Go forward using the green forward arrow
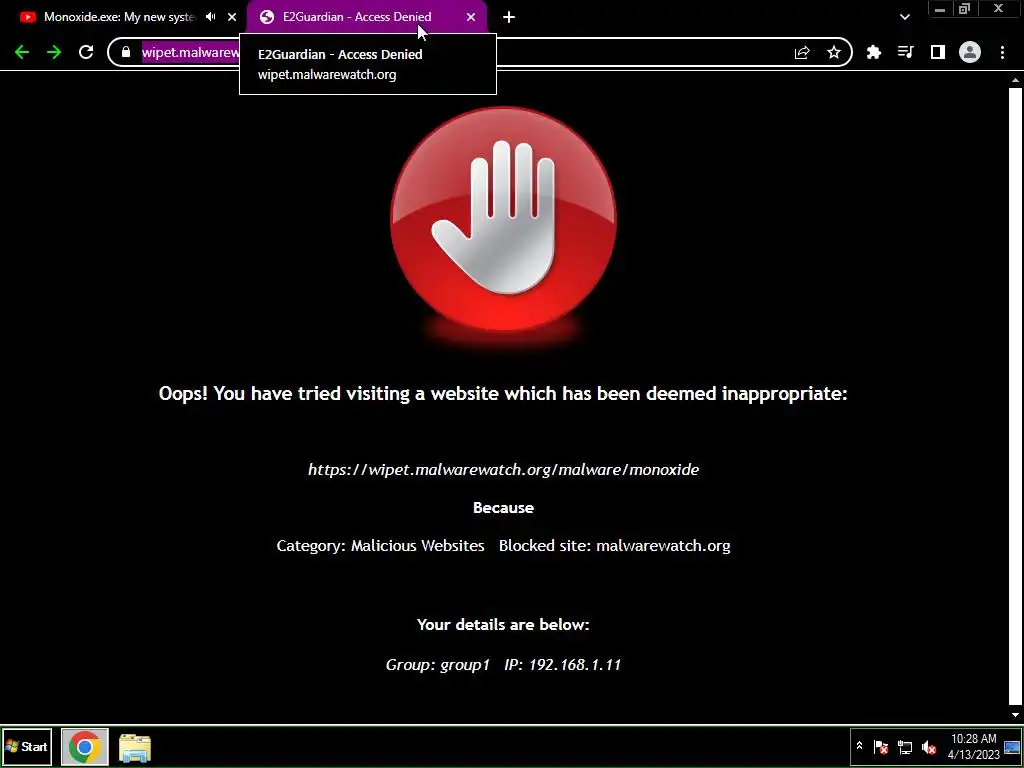The height and width of the screenshot is (768, 1024). coord(54,52)
